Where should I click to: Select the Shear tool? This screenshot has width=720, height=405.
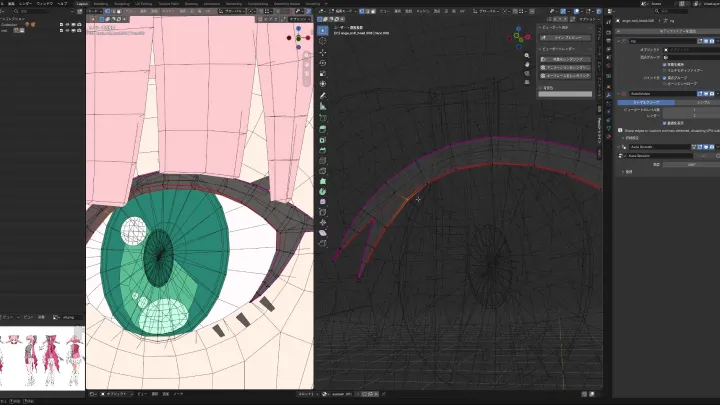[x=323, y=233]
